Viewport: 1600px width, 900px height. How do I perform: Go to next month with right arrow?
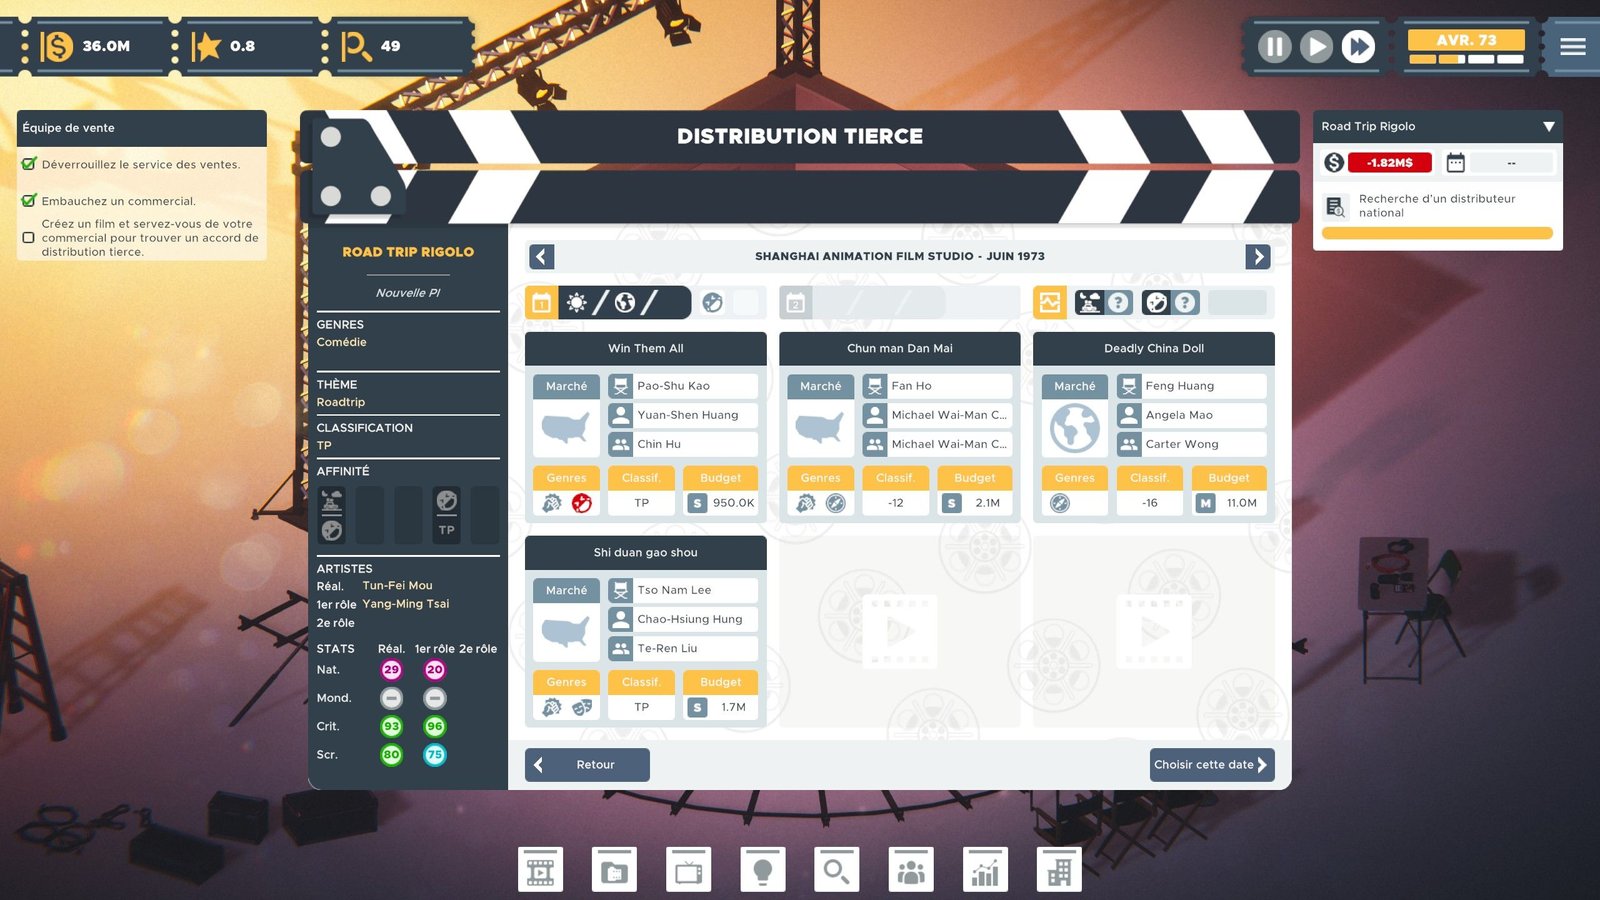coord(1258,257)
